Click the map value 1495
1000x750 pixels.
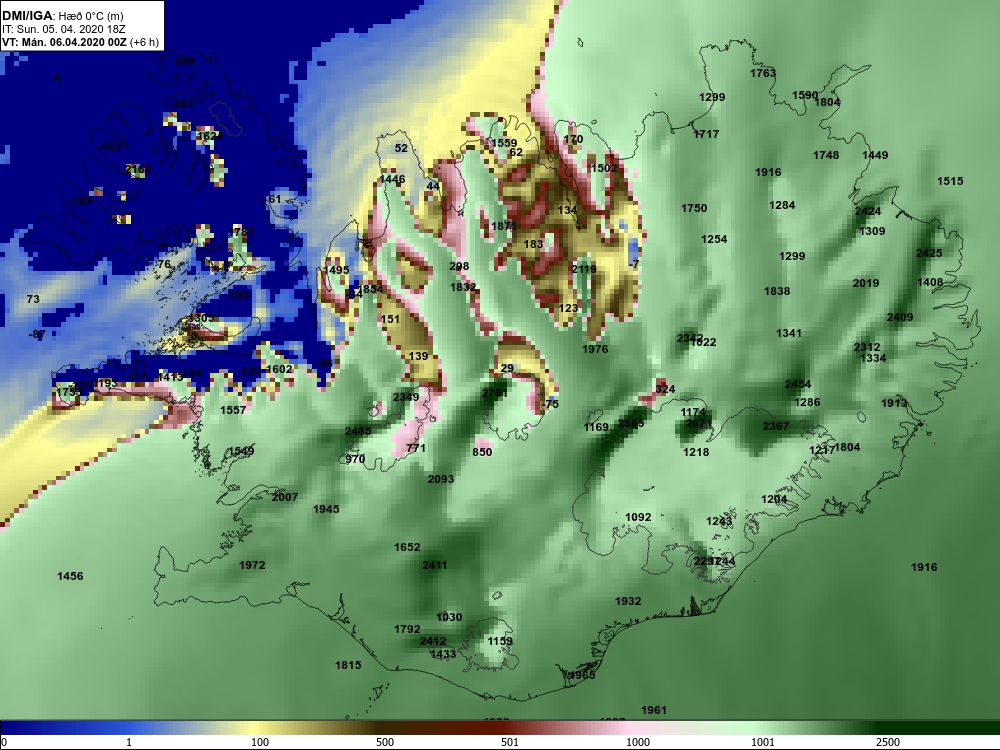pyautogui.click(x=336, y=270)
